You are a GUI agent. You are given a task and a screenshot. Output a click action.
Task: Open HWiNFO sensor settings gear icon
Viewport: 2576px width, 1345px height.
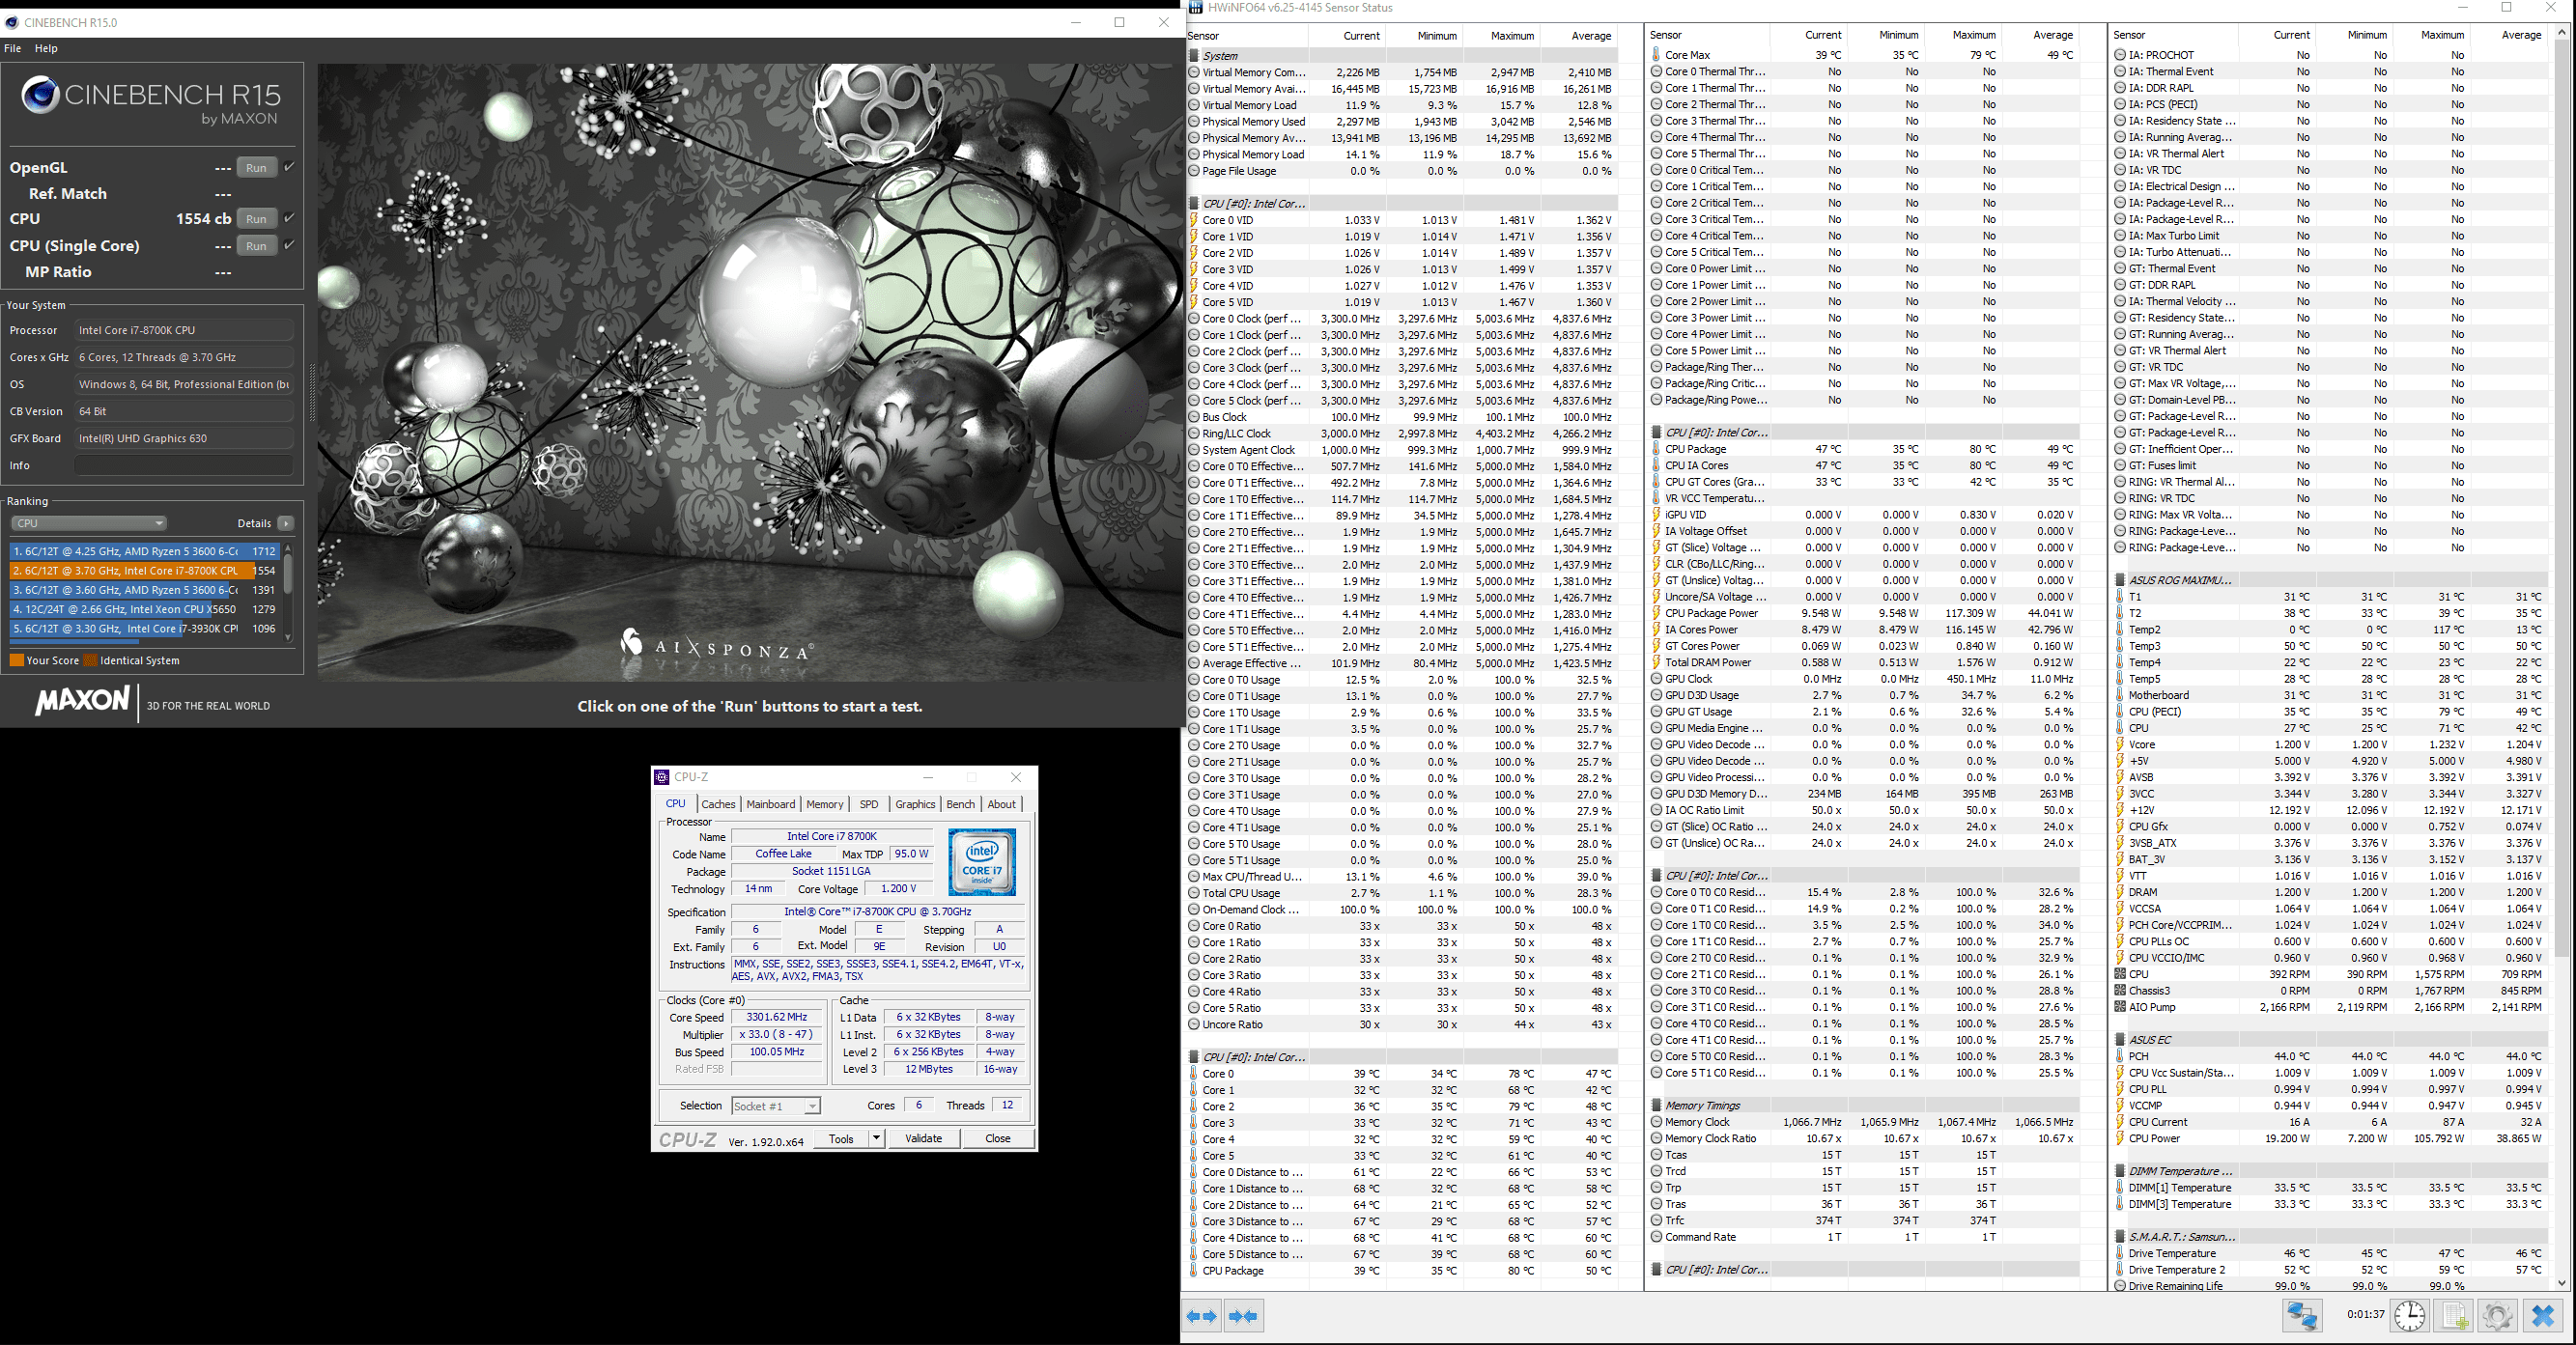click(2497, 1315)
